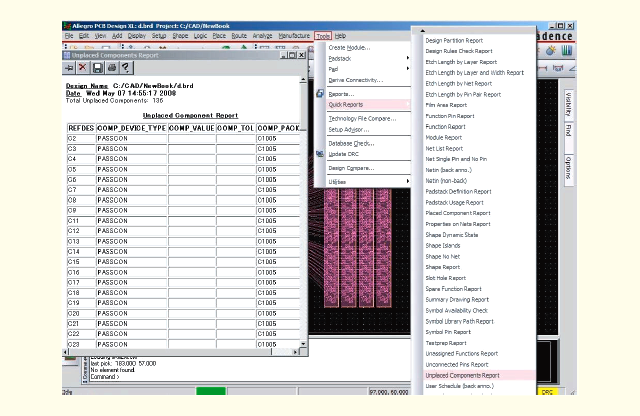Open the Edit menu
Screen dimensions: 640x416
coord(84,36)
